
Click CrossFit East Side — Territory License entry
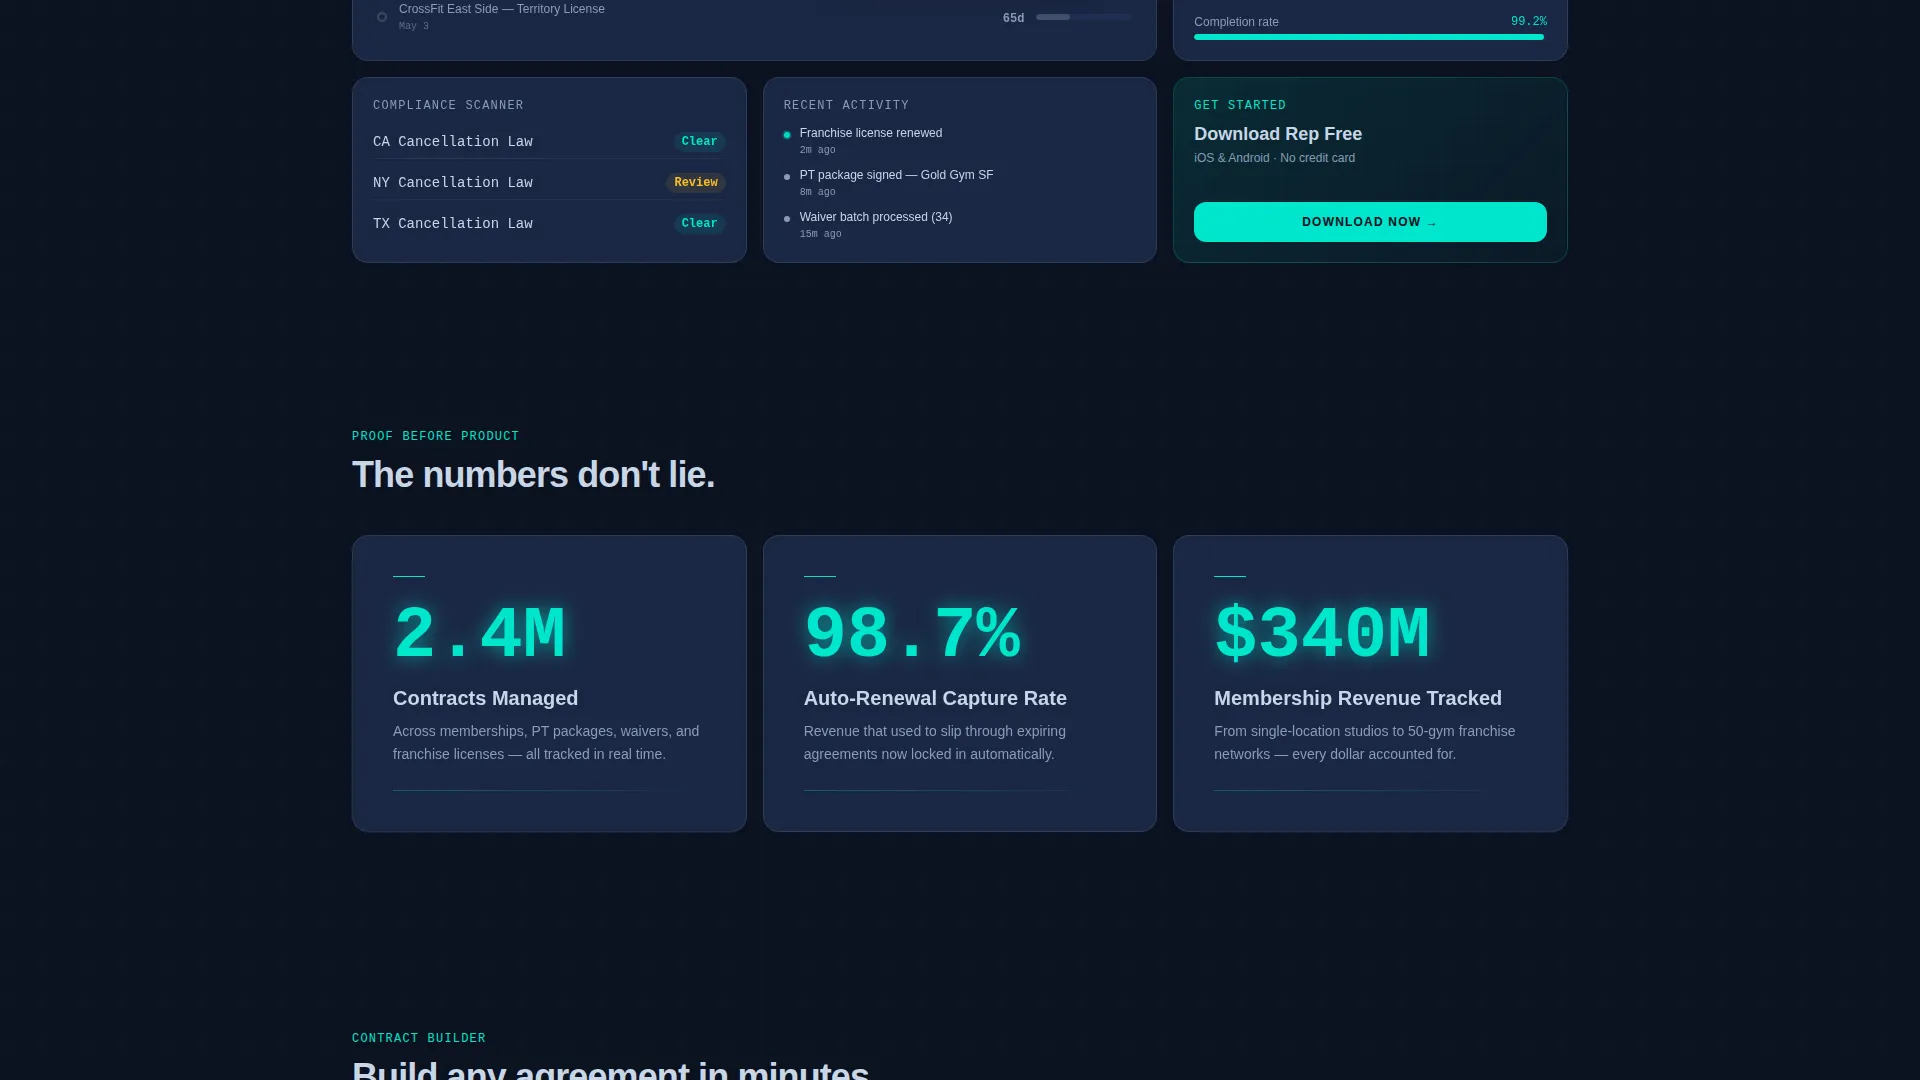(502, 9)
